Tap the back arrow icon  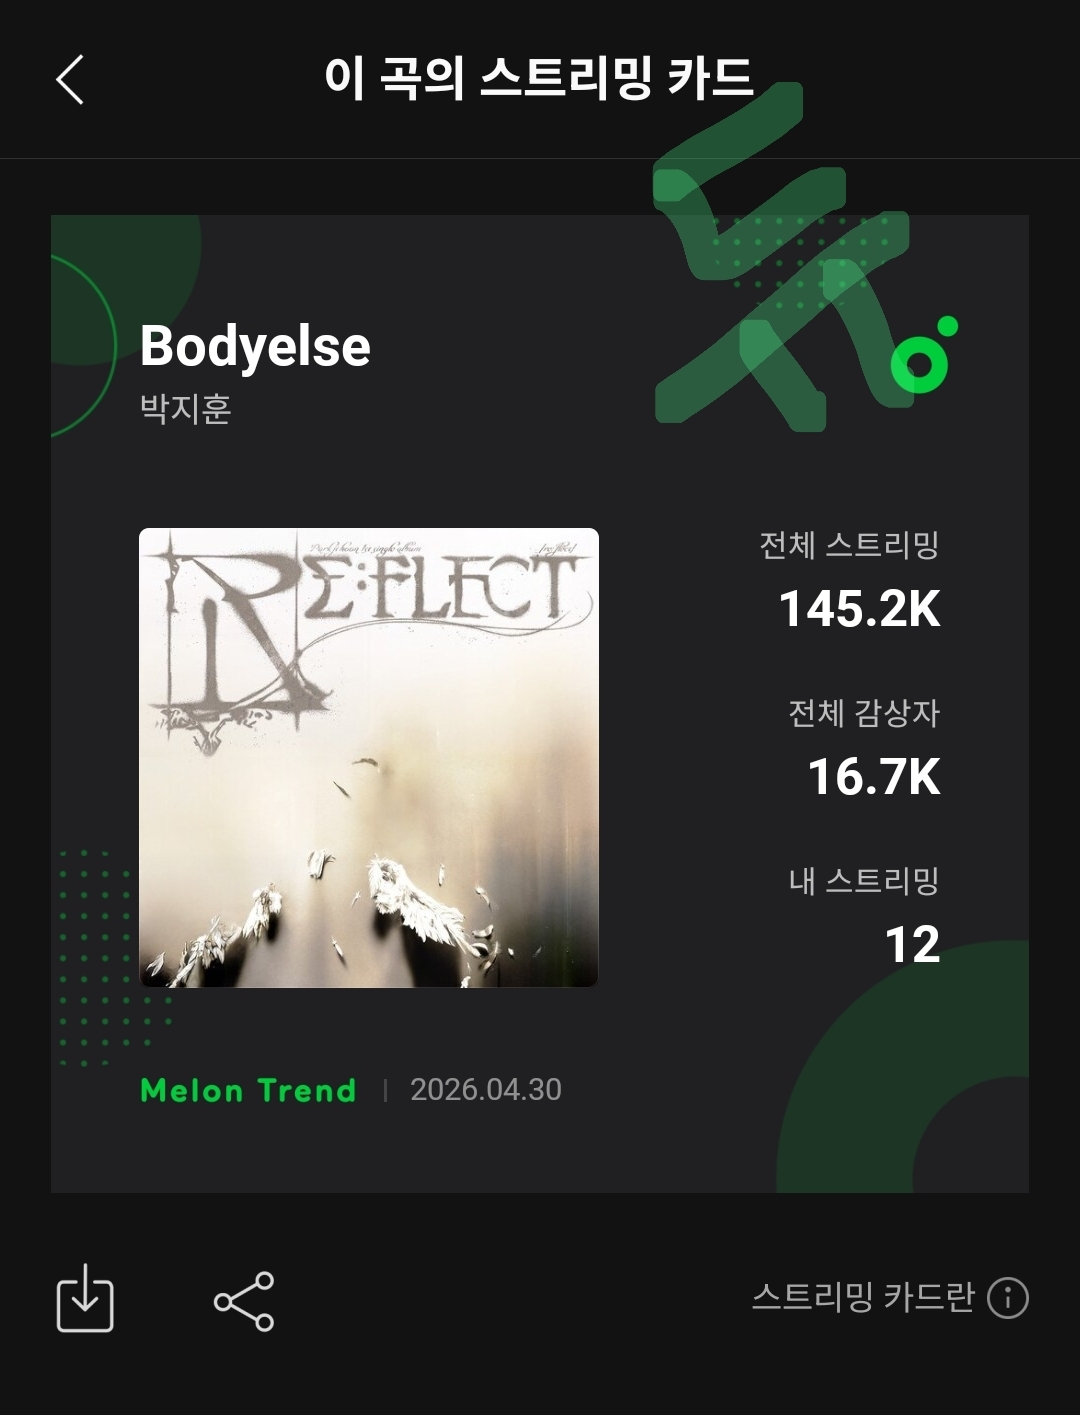(69, 79)
